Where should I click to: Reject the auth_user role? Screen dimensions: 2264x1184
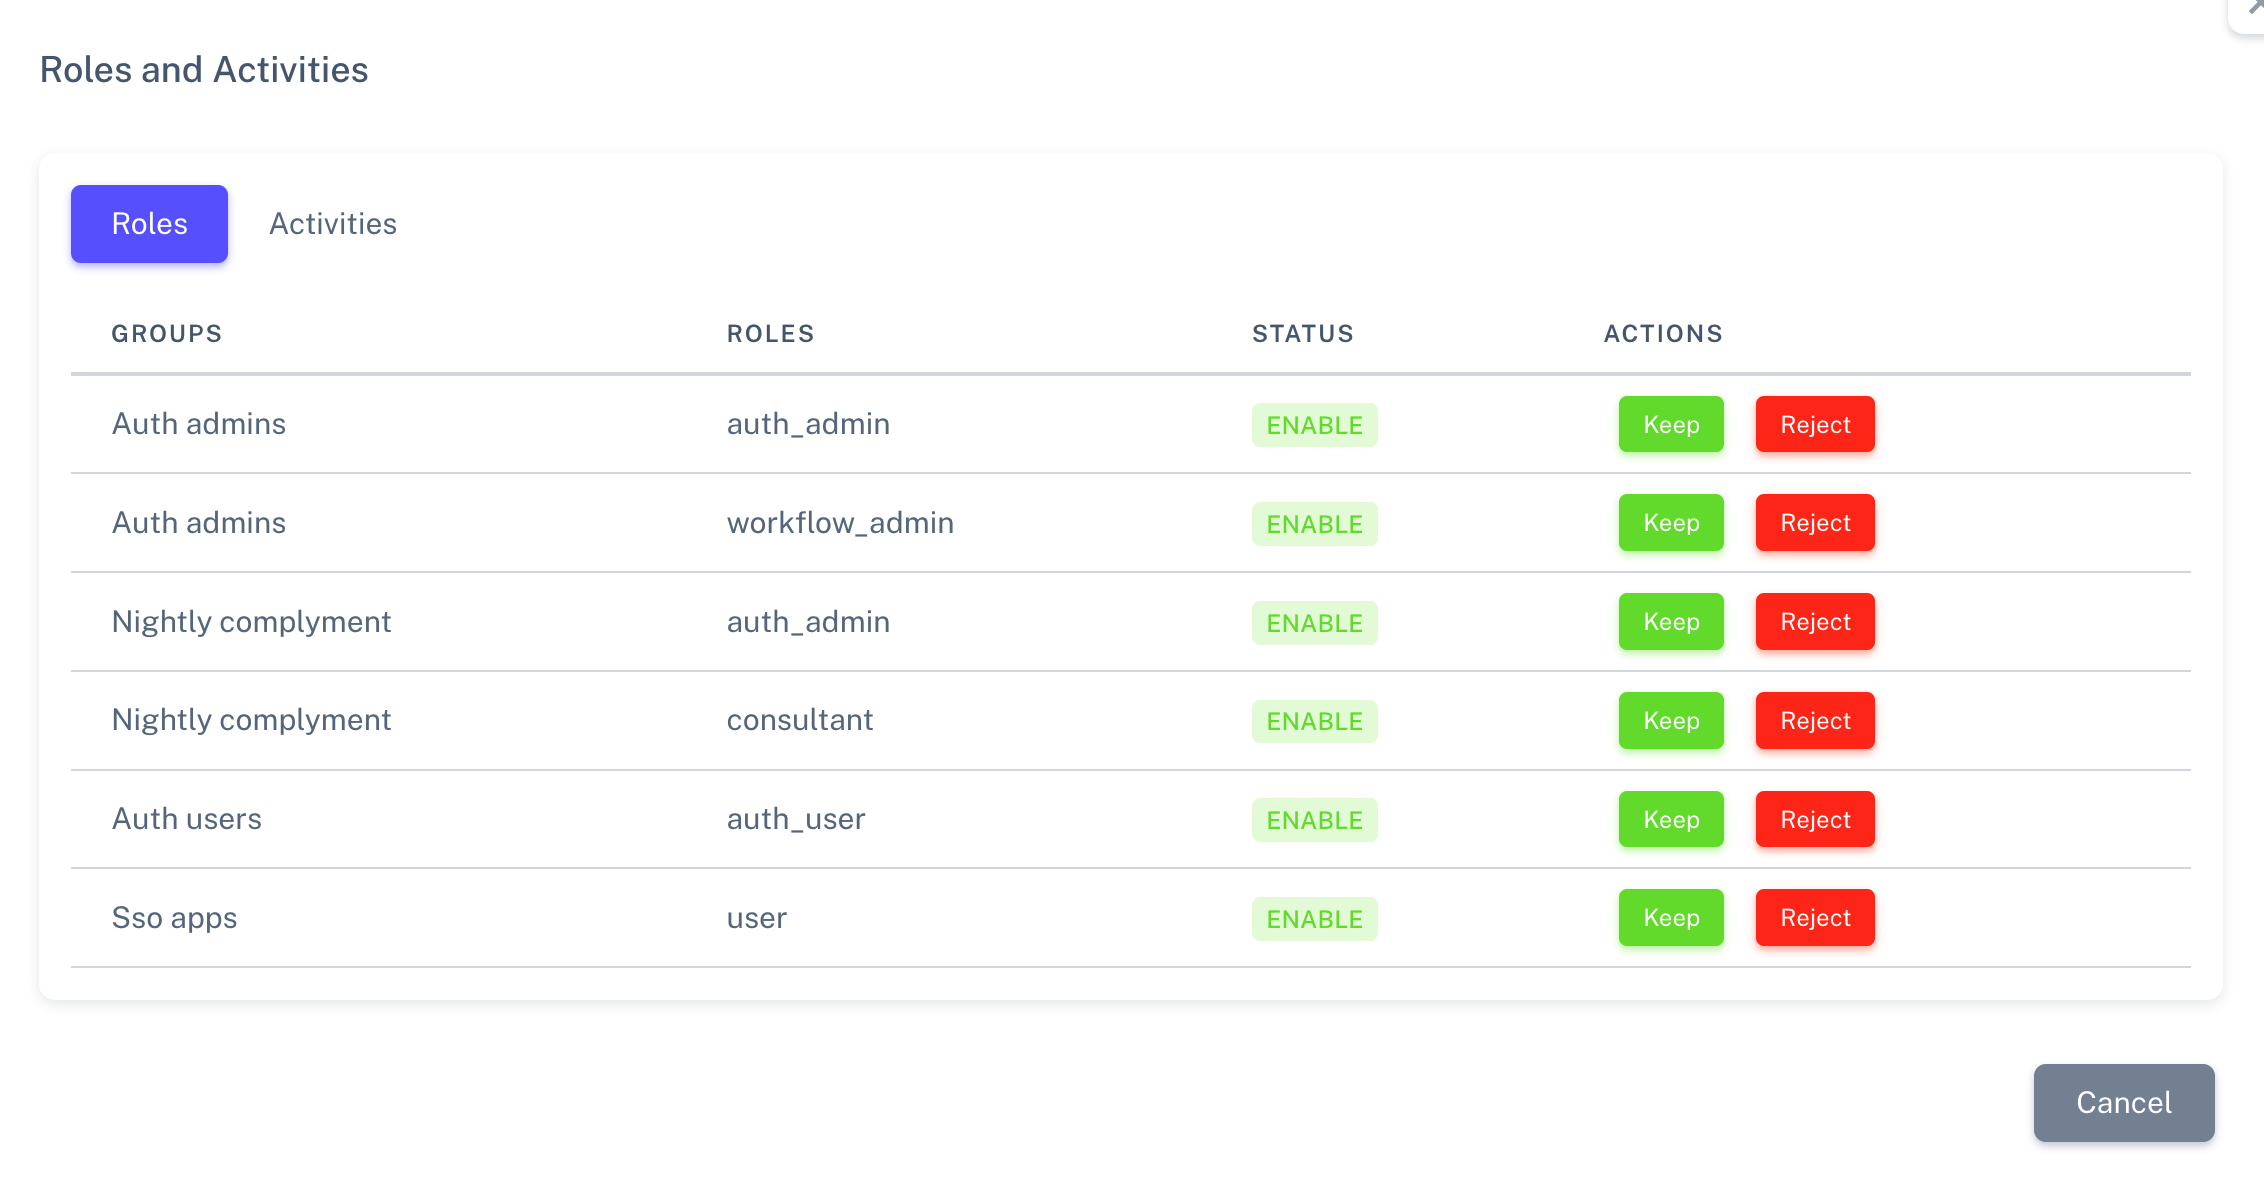coord(1815,820)
